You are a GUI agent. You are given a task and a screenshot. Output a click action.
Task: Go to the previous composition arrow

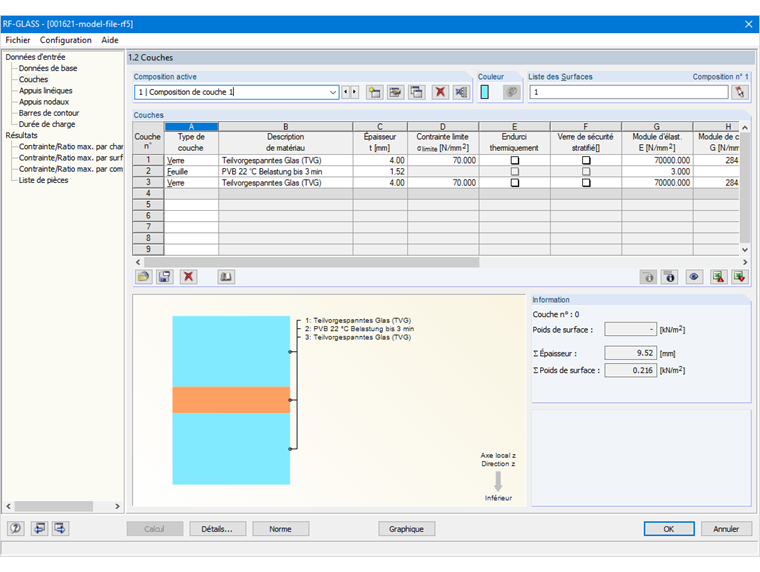pyautogui.click(x=346, y=92)
